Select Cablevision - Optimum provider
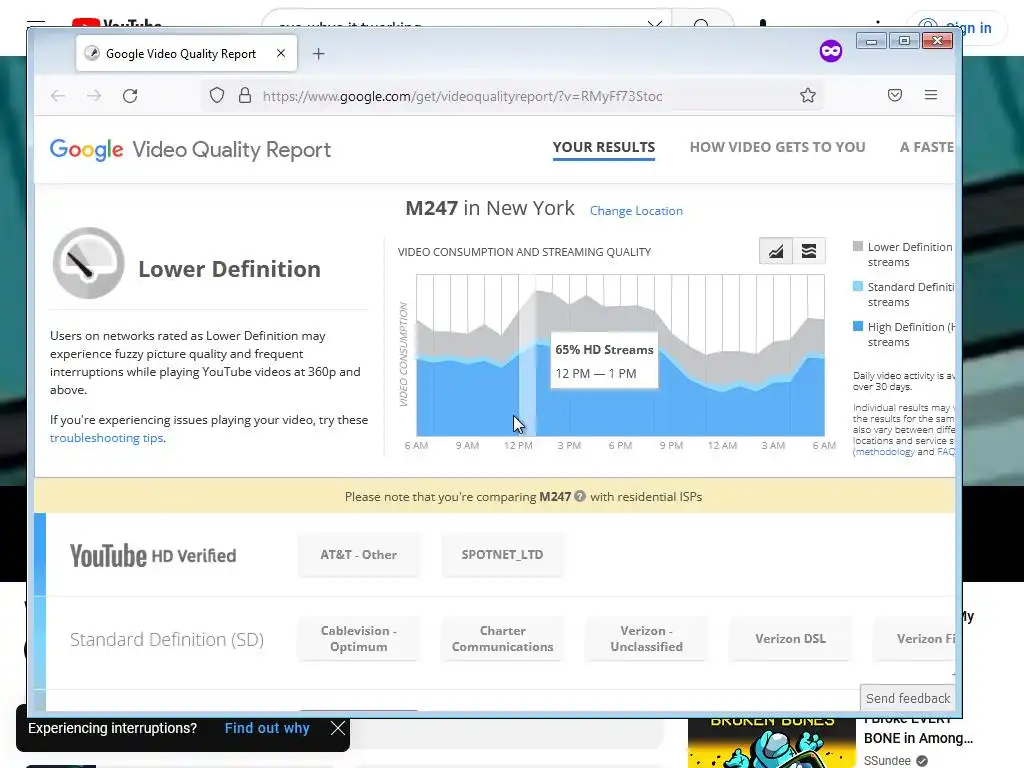 [359, 639]
